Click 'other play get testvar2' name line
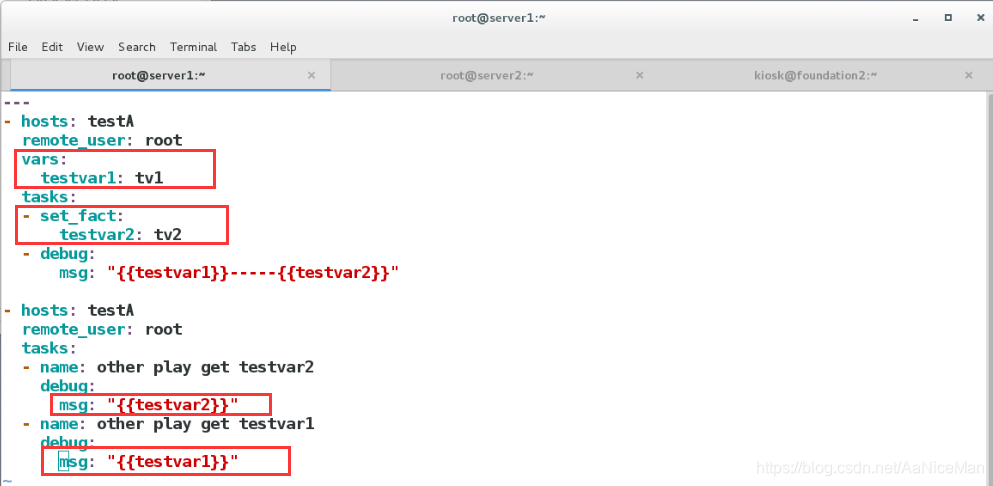Screen dimensions: 993x486 pos(168,368)
